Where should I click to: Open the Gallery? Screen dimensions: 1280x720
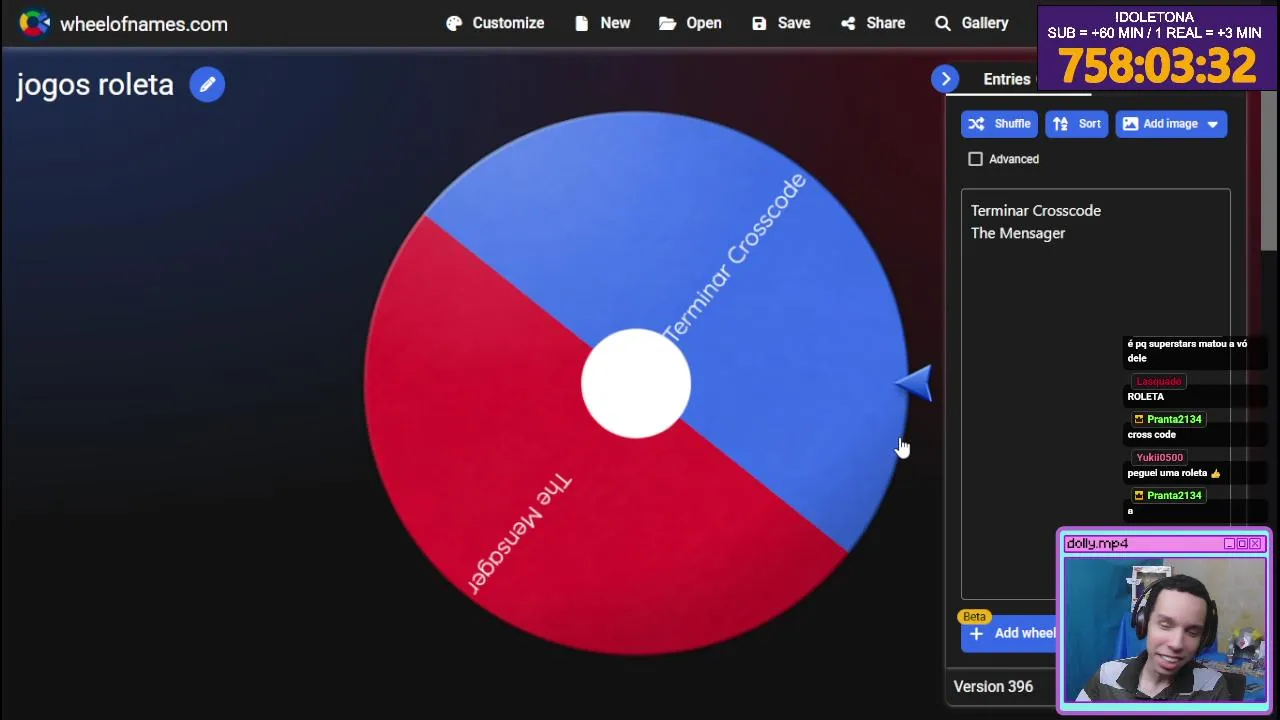(972, 23)
